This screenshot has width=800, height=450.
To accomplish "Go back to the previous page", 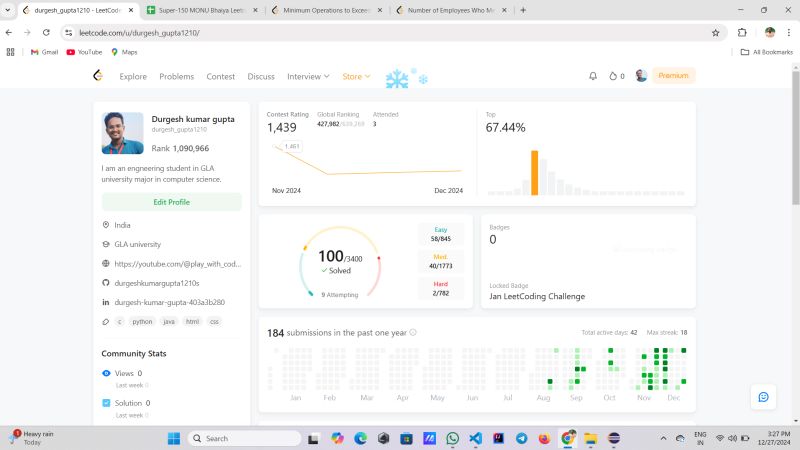I will (x=9, y=33).
